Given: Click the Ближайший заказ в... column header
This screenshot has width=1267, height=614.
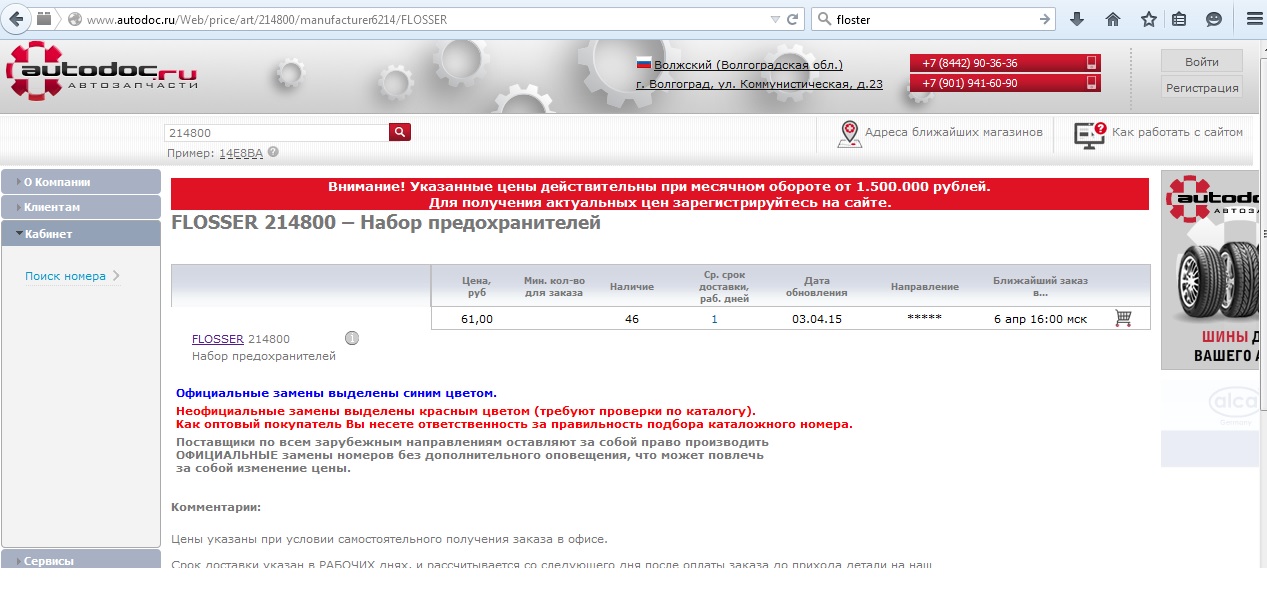Looking at the screenshot, I should [1040, 287].
